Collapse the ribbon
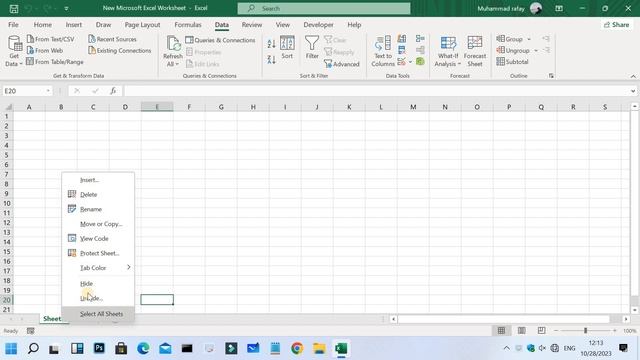The image size is (640, 360). click(x=633, y=76)
